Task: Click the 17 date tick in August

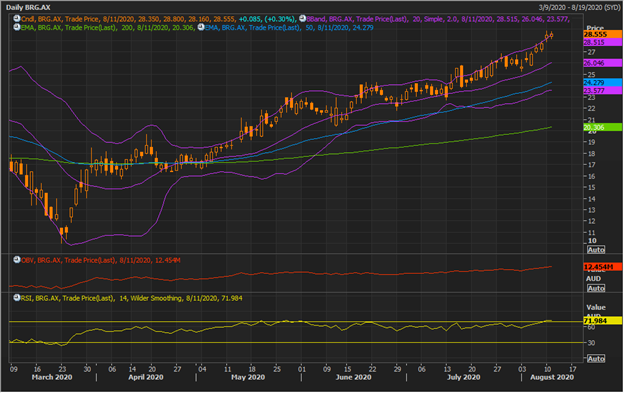Action: click(x=573, y=369)
